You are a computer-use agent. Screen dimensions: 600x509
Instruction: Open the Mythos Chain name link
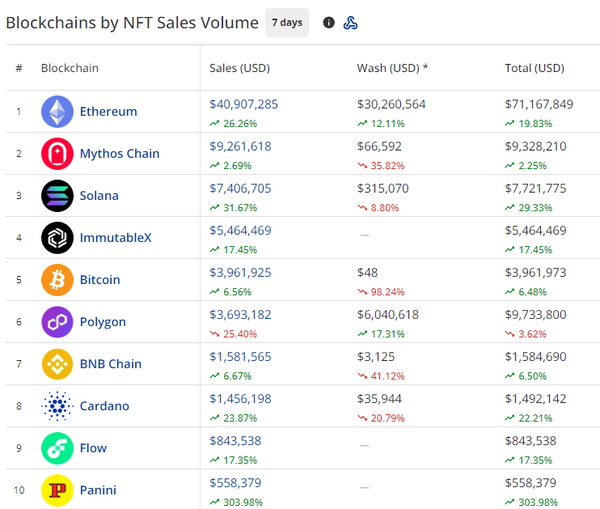[x=119, y=153]
